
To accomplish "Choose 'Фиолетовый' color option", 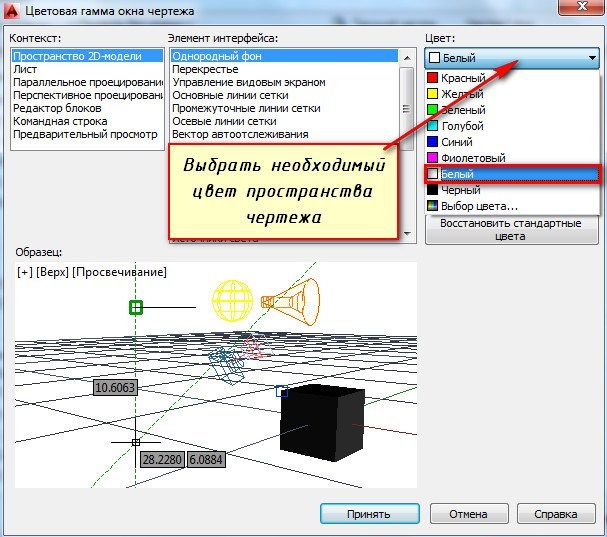I will (x=513, y=158).
